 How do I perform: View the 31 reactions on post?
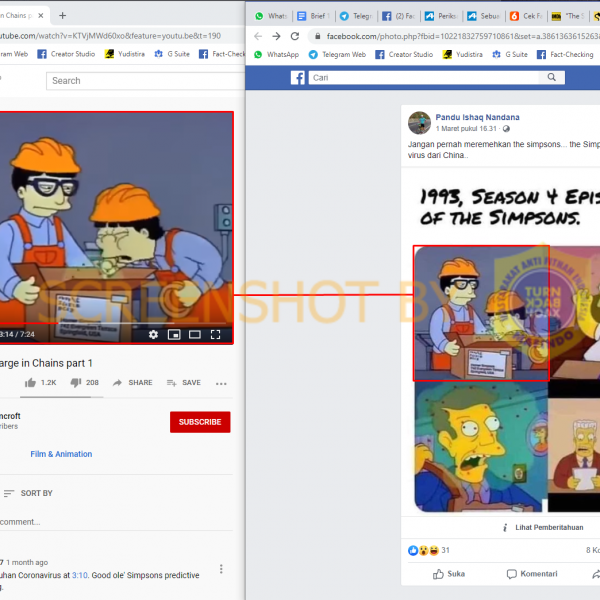429,550
